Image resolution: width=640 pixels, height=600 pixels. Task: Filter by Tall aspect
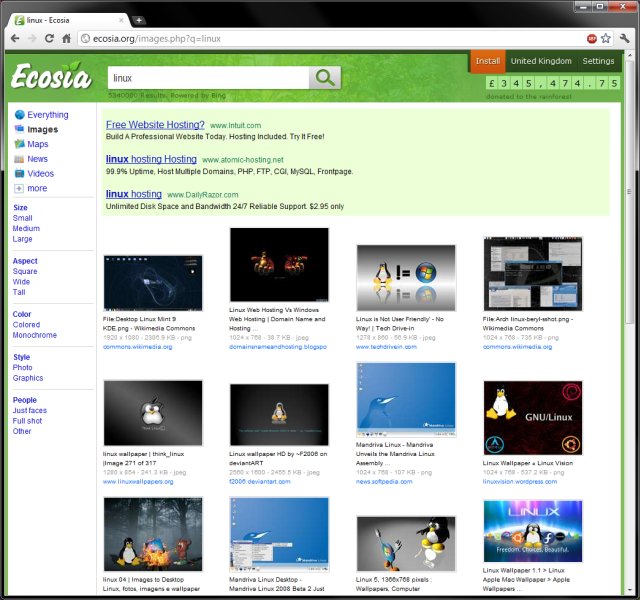coord(19,292)
